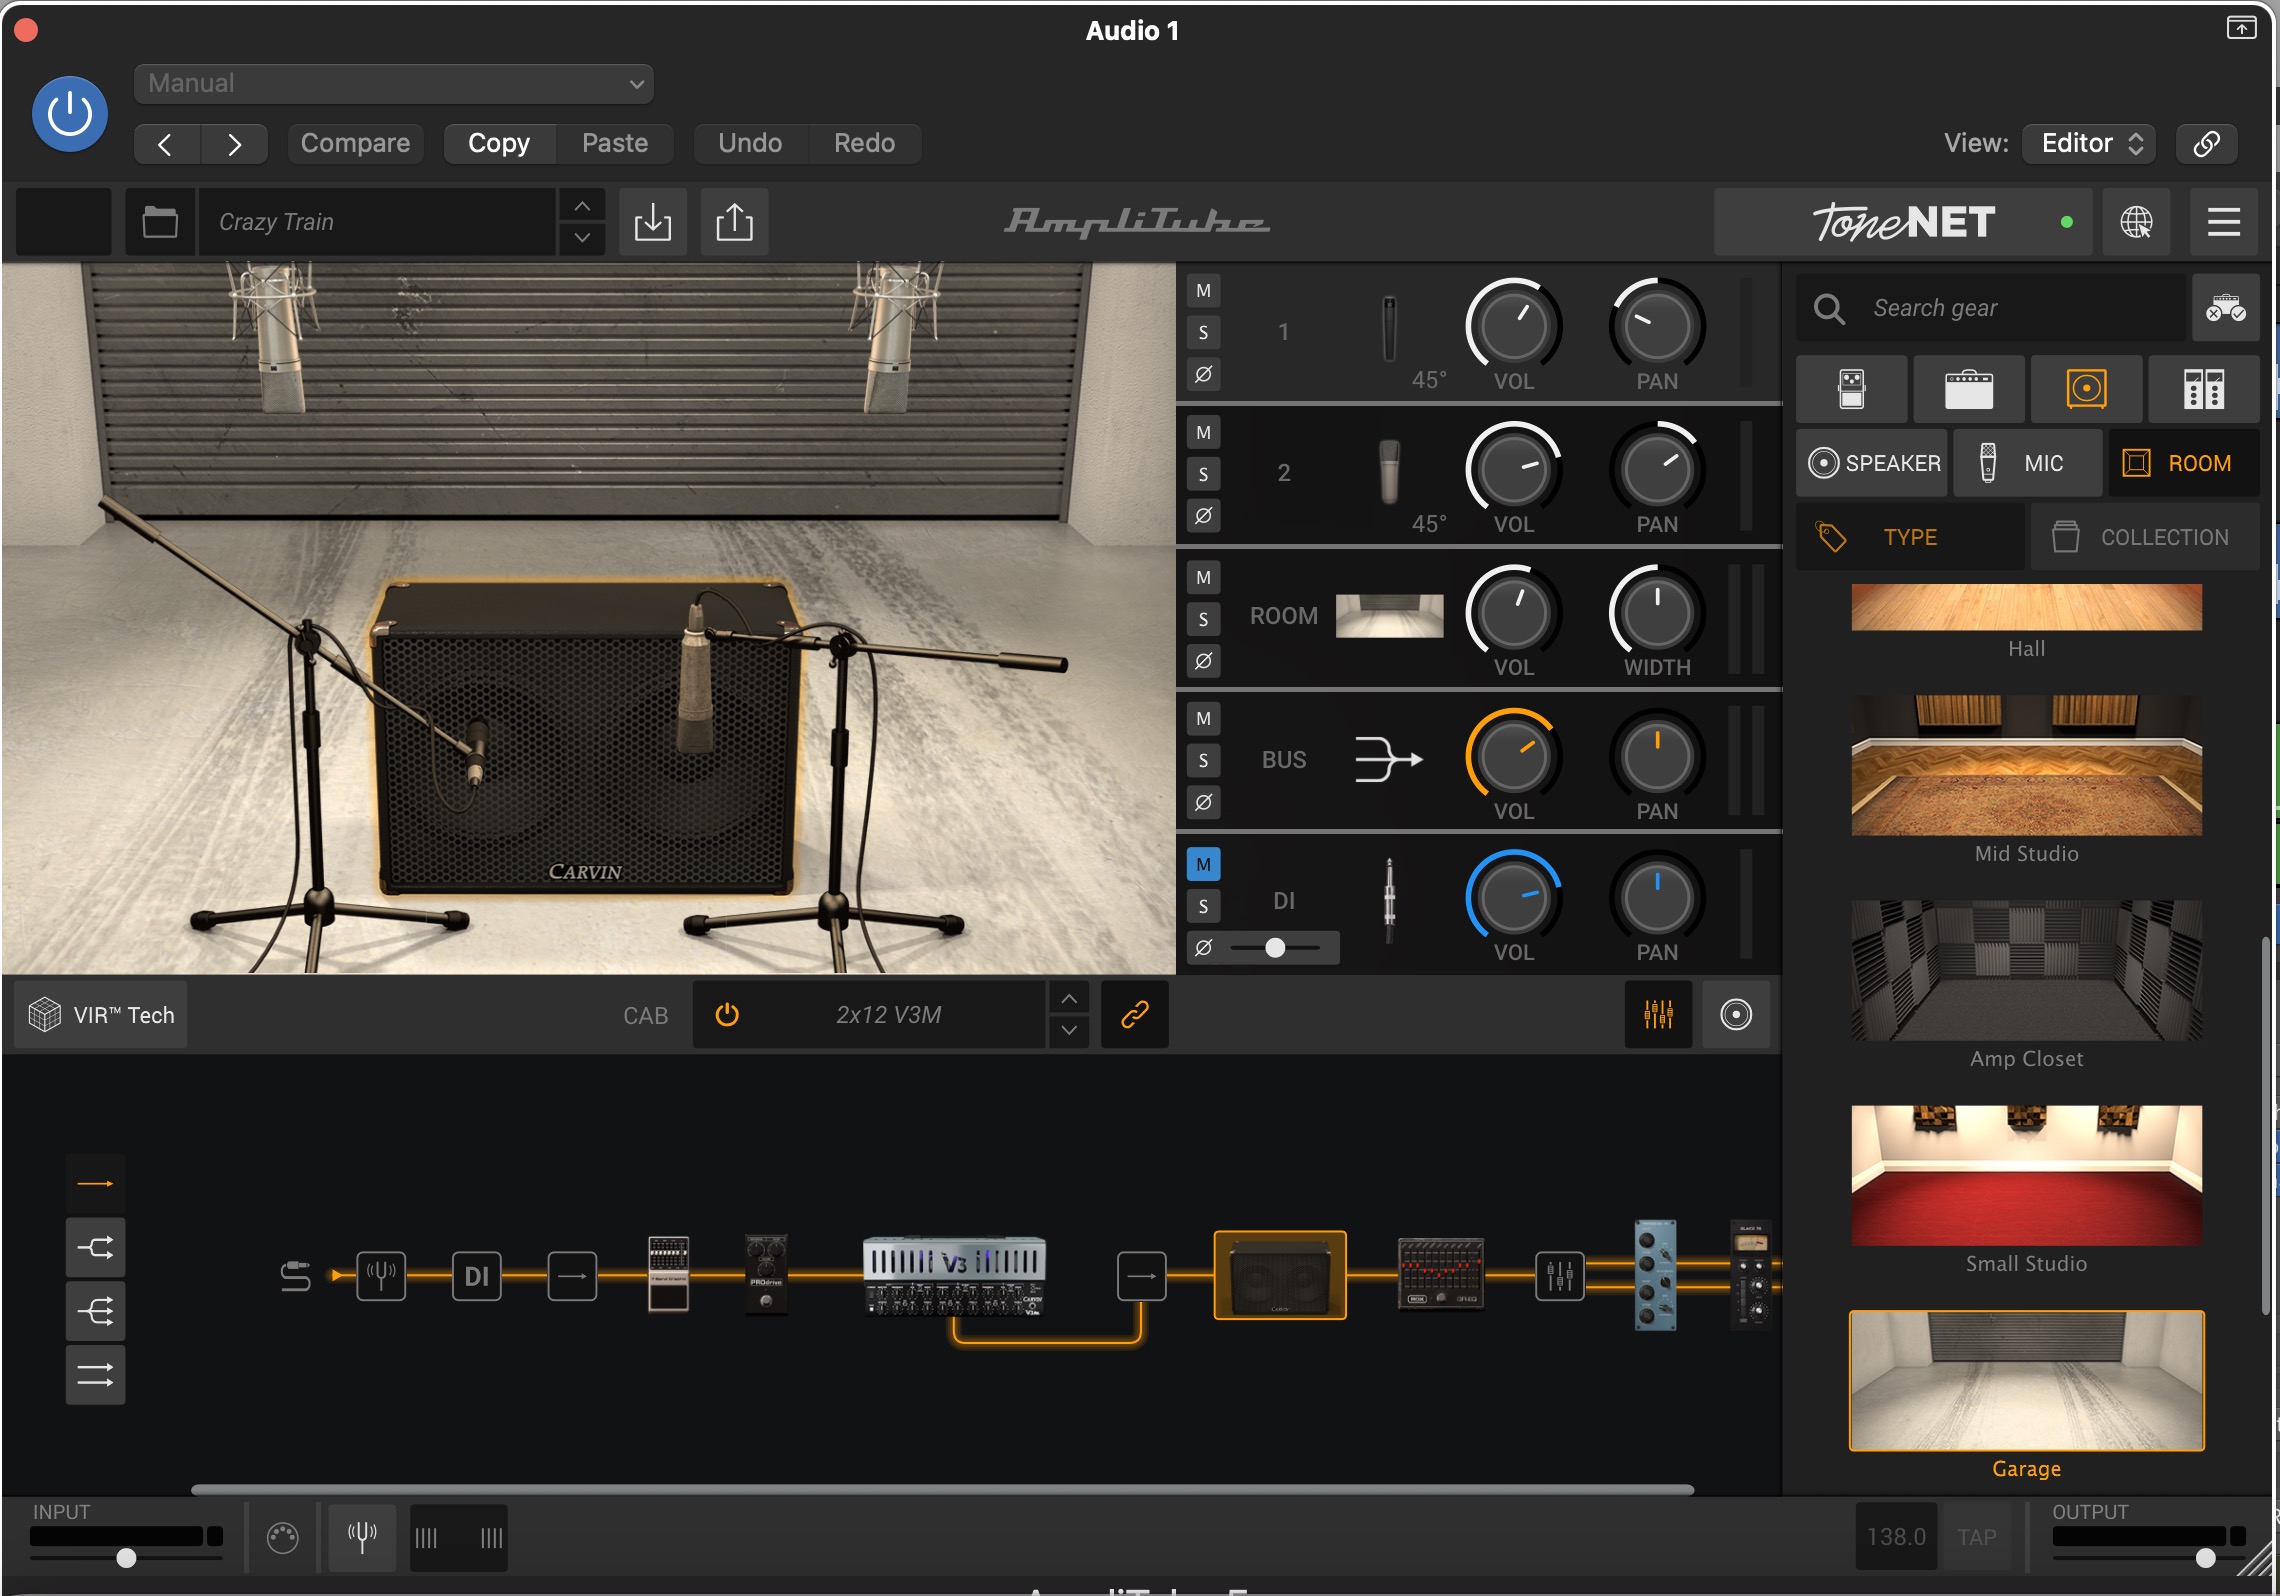Select the amp gear category icon
This screenshot has height=1596, width=2280.
click(x=1968, y=389)
